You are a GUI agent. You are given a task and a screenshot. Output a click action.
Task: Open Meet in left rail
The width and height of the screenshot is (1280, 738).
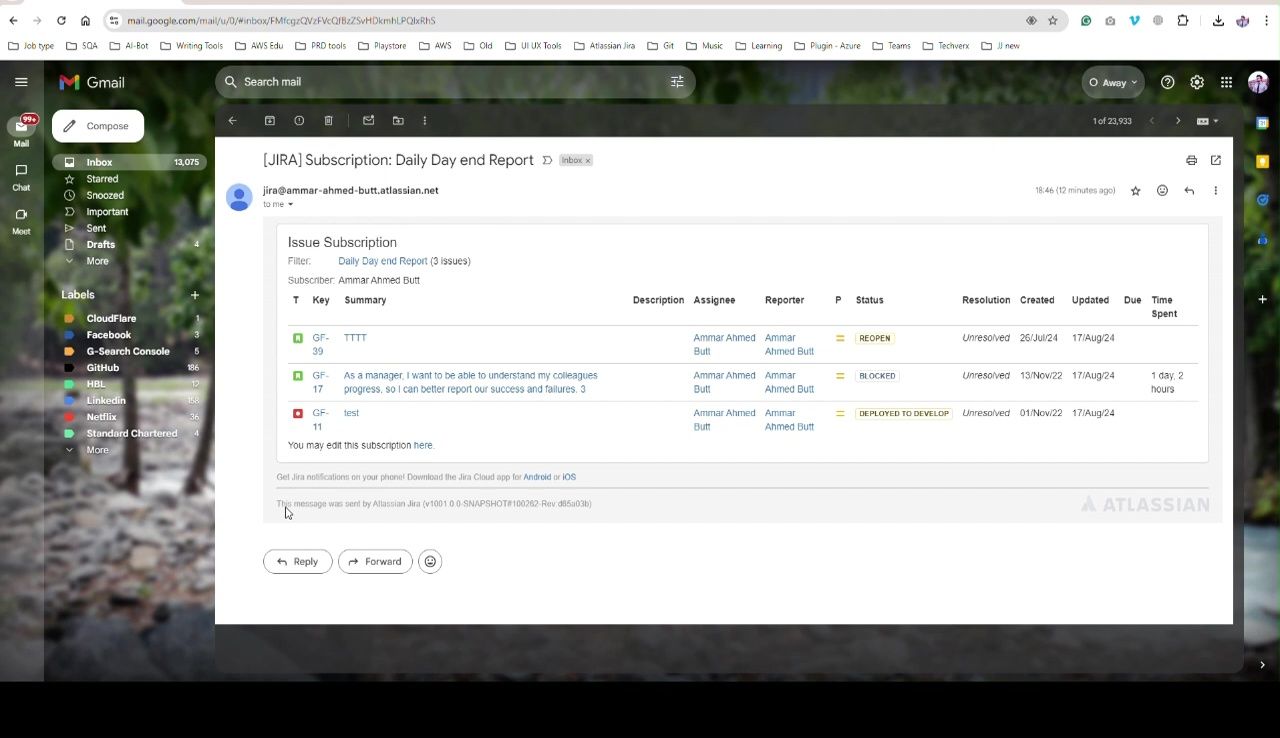click(21, 221)
